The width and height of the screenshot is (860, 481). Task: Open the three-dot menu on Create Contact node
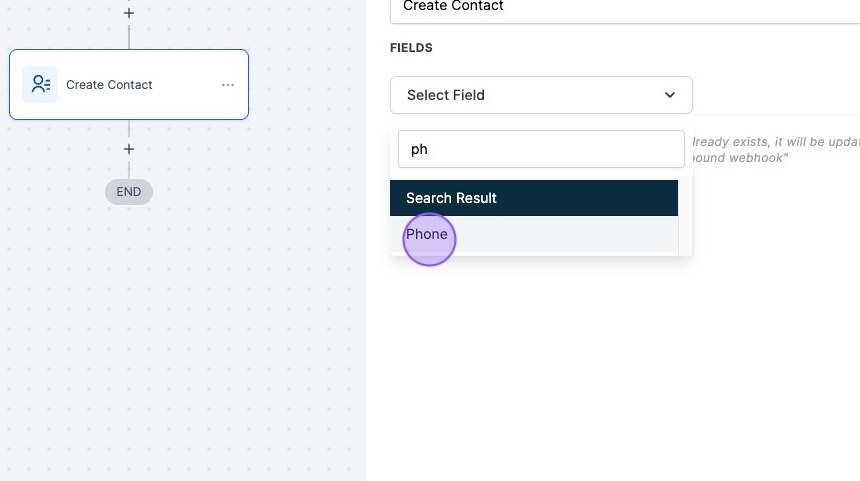(228, 85)
